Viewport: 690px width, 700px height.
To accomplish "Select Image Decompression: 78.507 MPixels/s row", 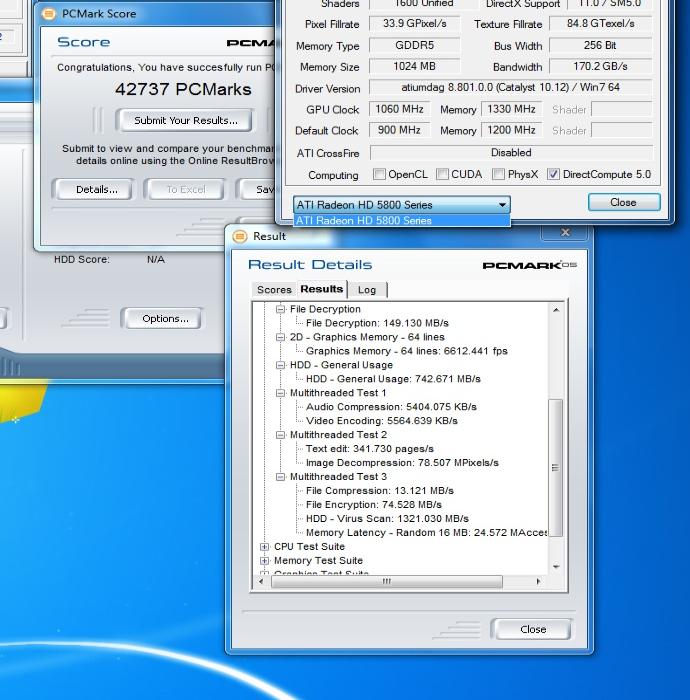I will (x=402, y=463).
